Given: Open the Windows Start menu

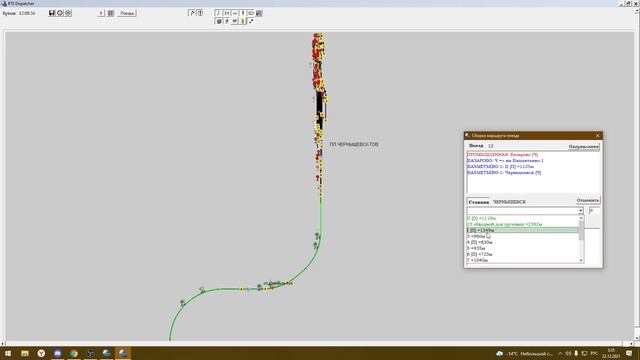Looking at the screenshot, I should tap(7, 353).
